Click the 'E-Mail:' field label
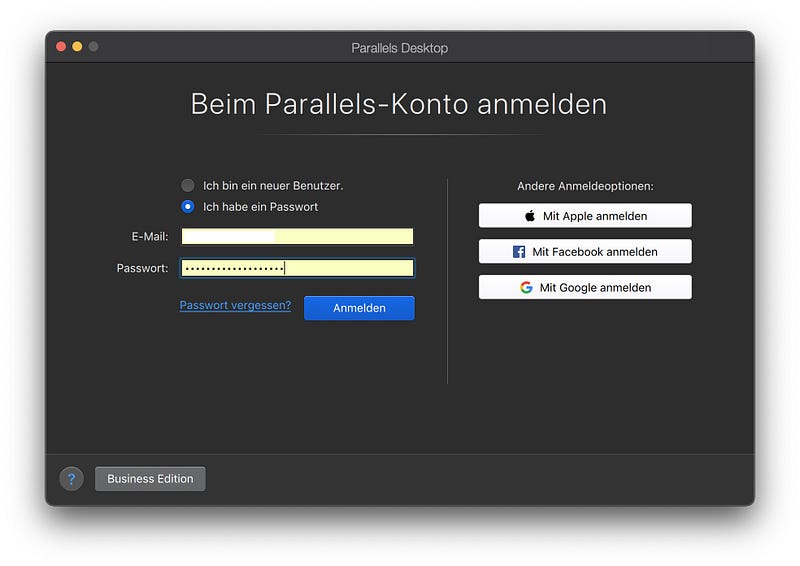Screen dimensions: 800x566 point(150,236)
